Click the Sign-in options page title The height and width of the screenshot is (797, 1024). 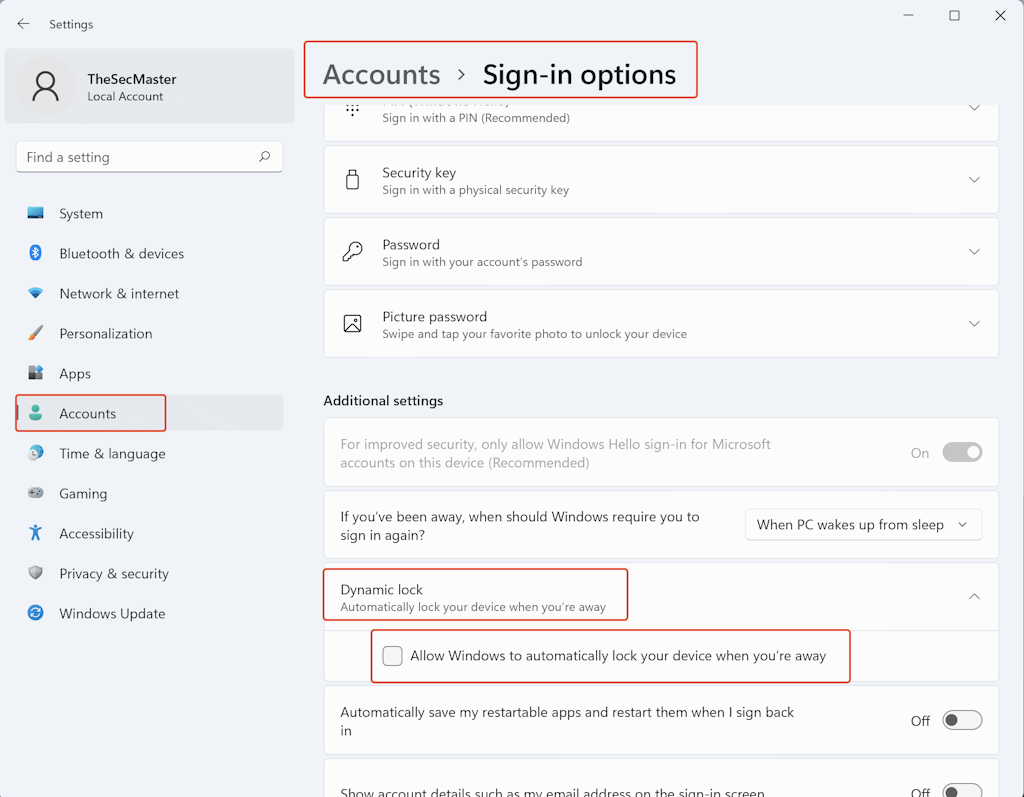[579, 74]
